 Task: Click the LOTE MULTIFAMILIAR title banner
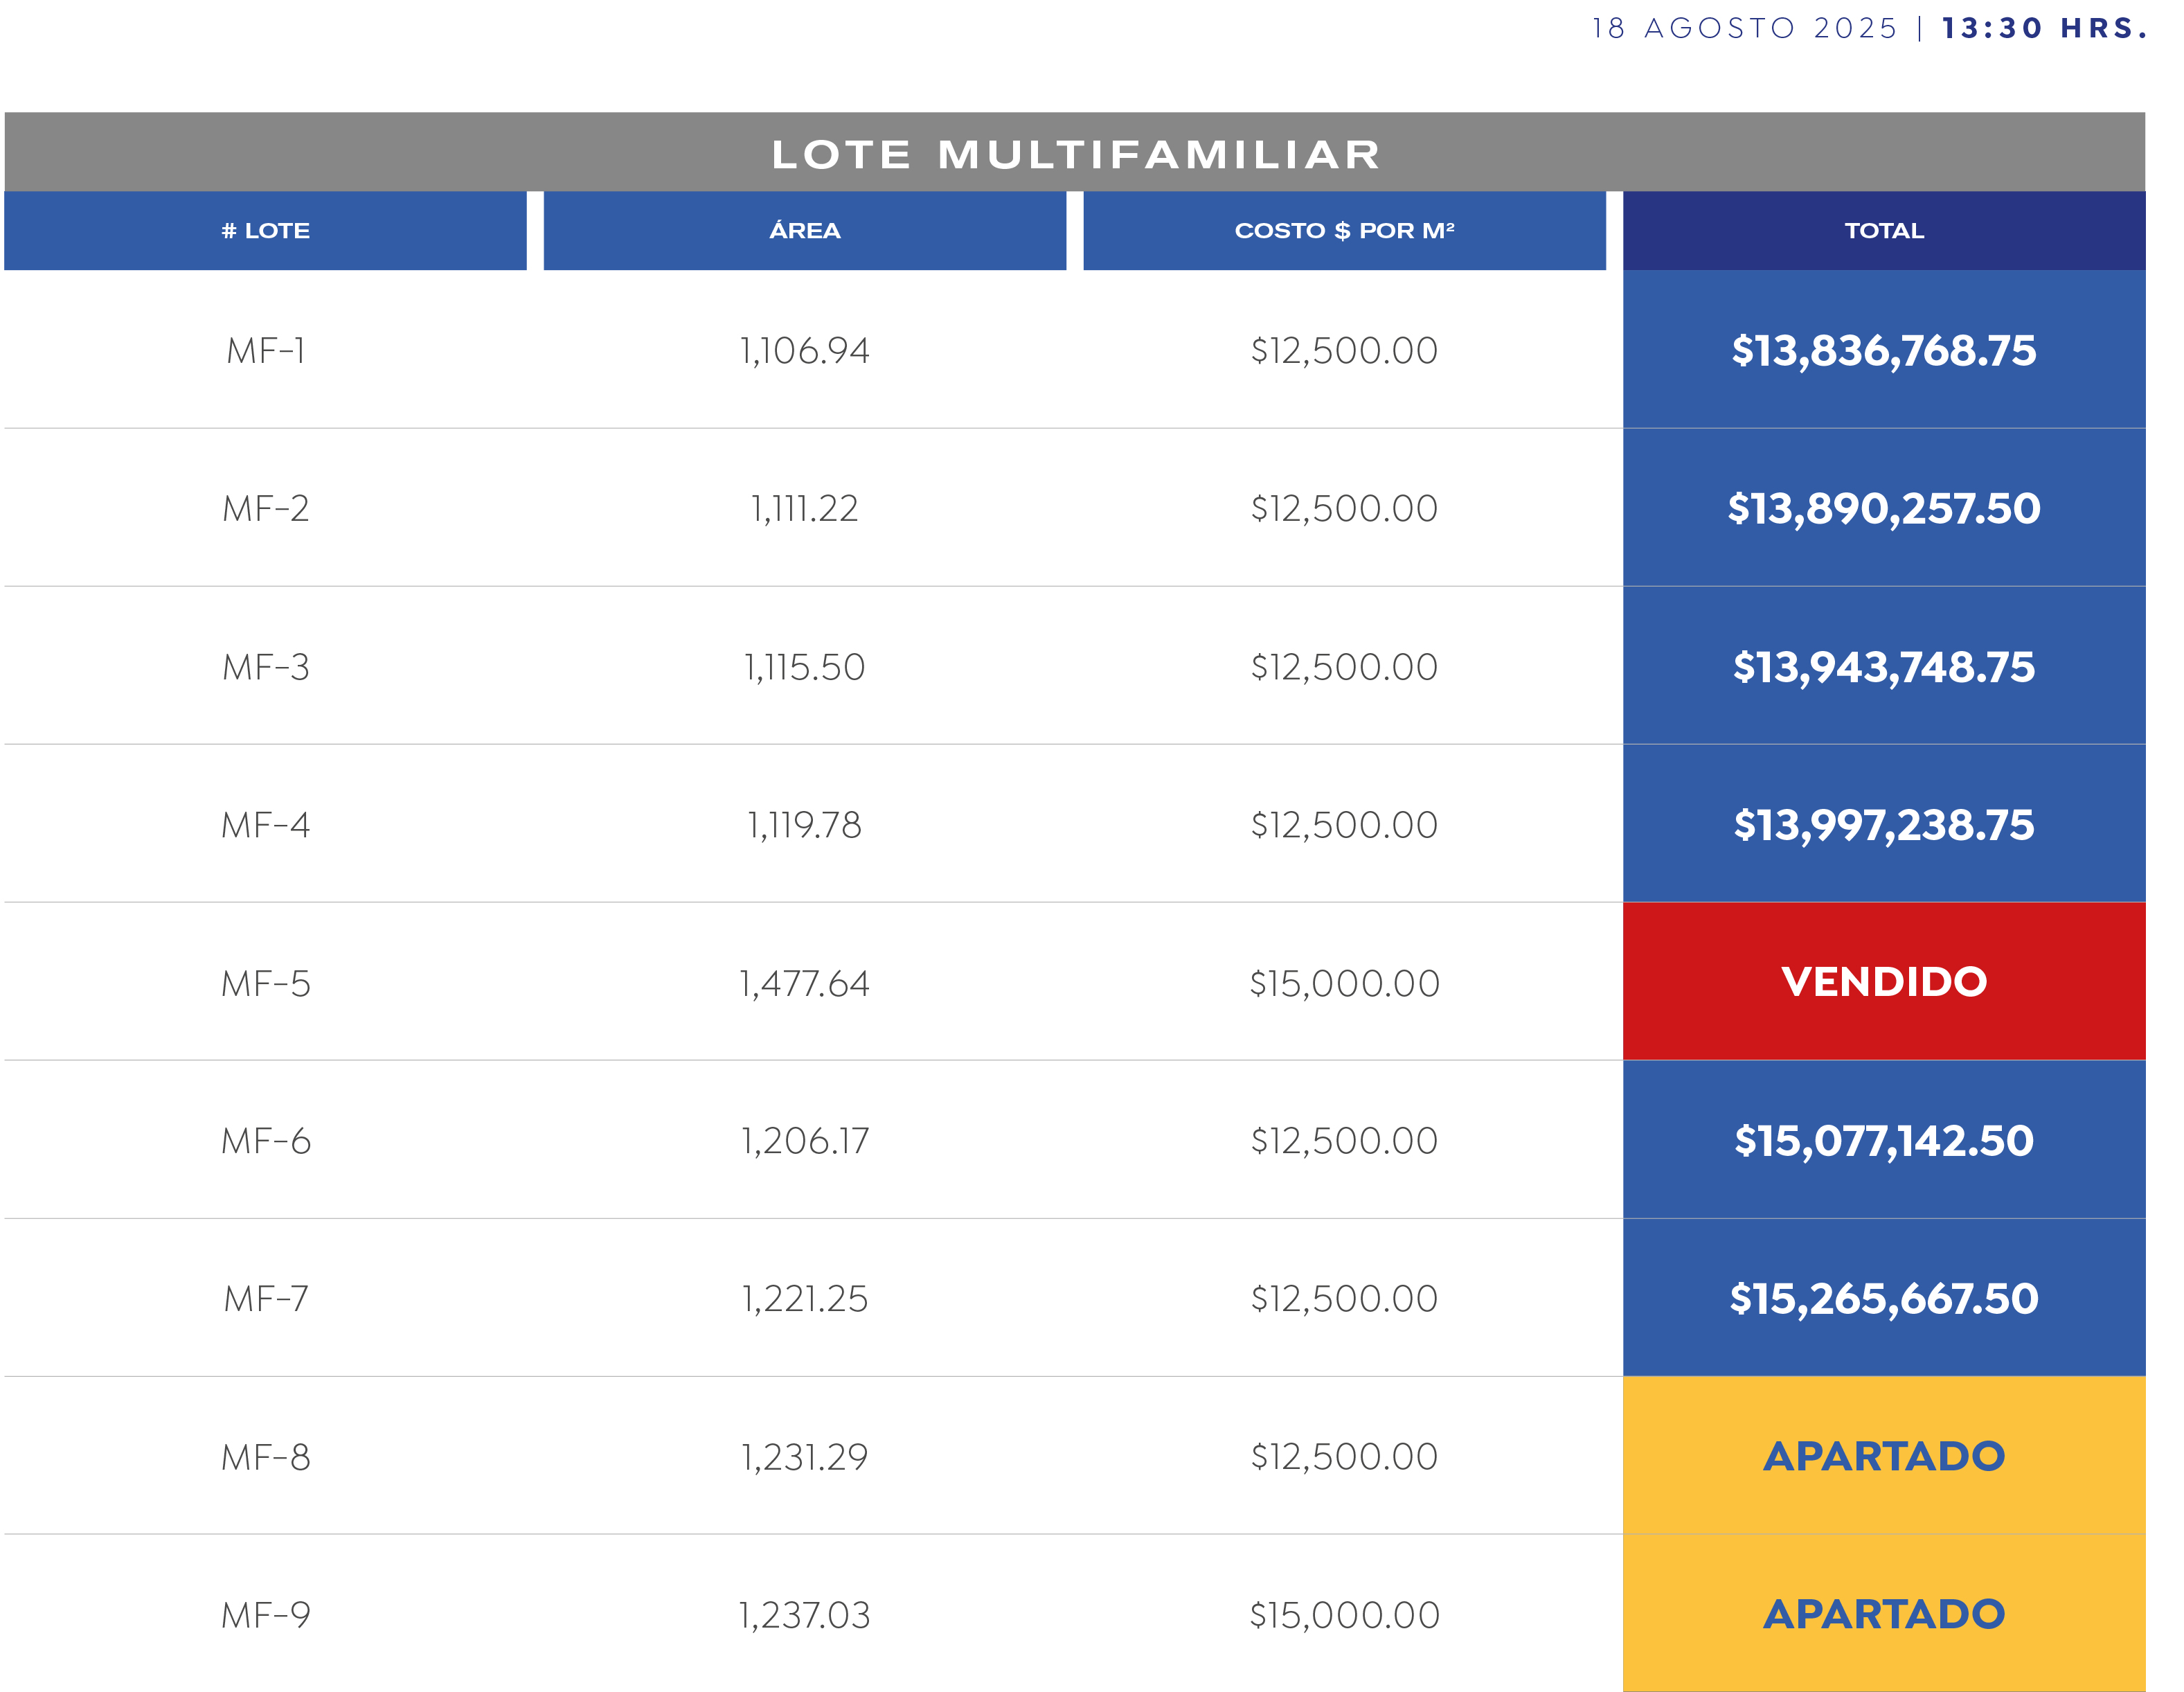1075,152
